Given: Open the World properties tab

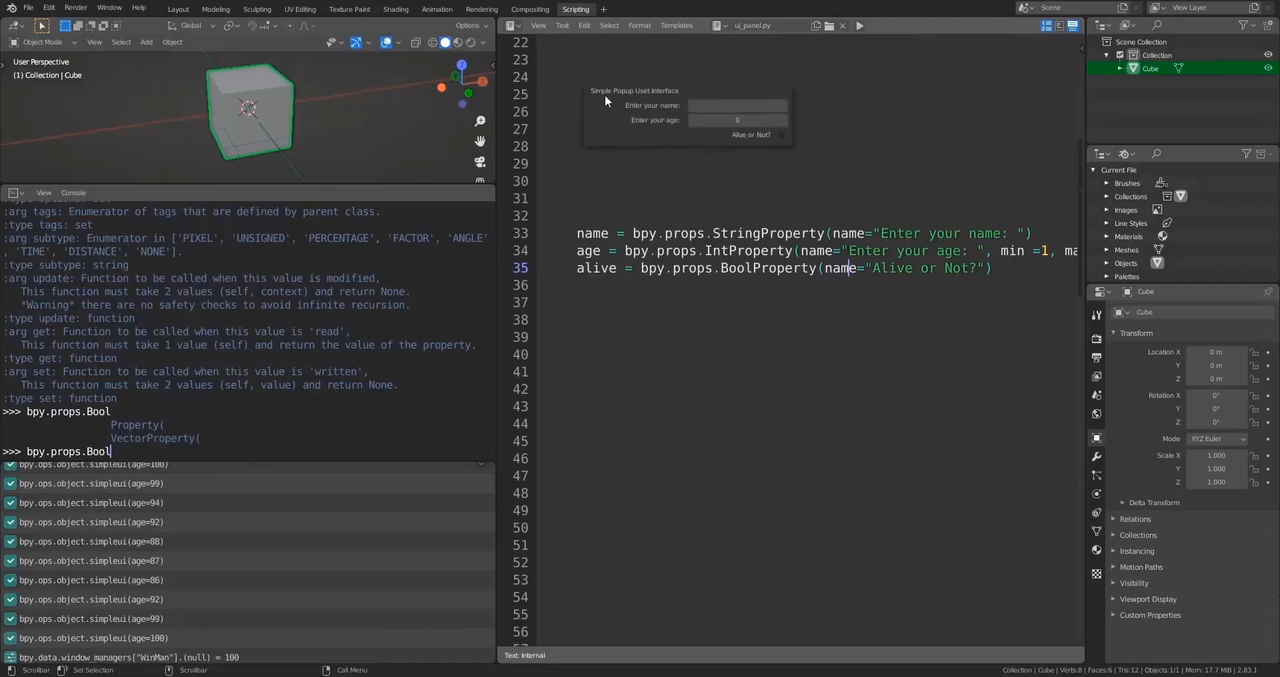Looking at the screenshot, I should tap(1097, 414).
